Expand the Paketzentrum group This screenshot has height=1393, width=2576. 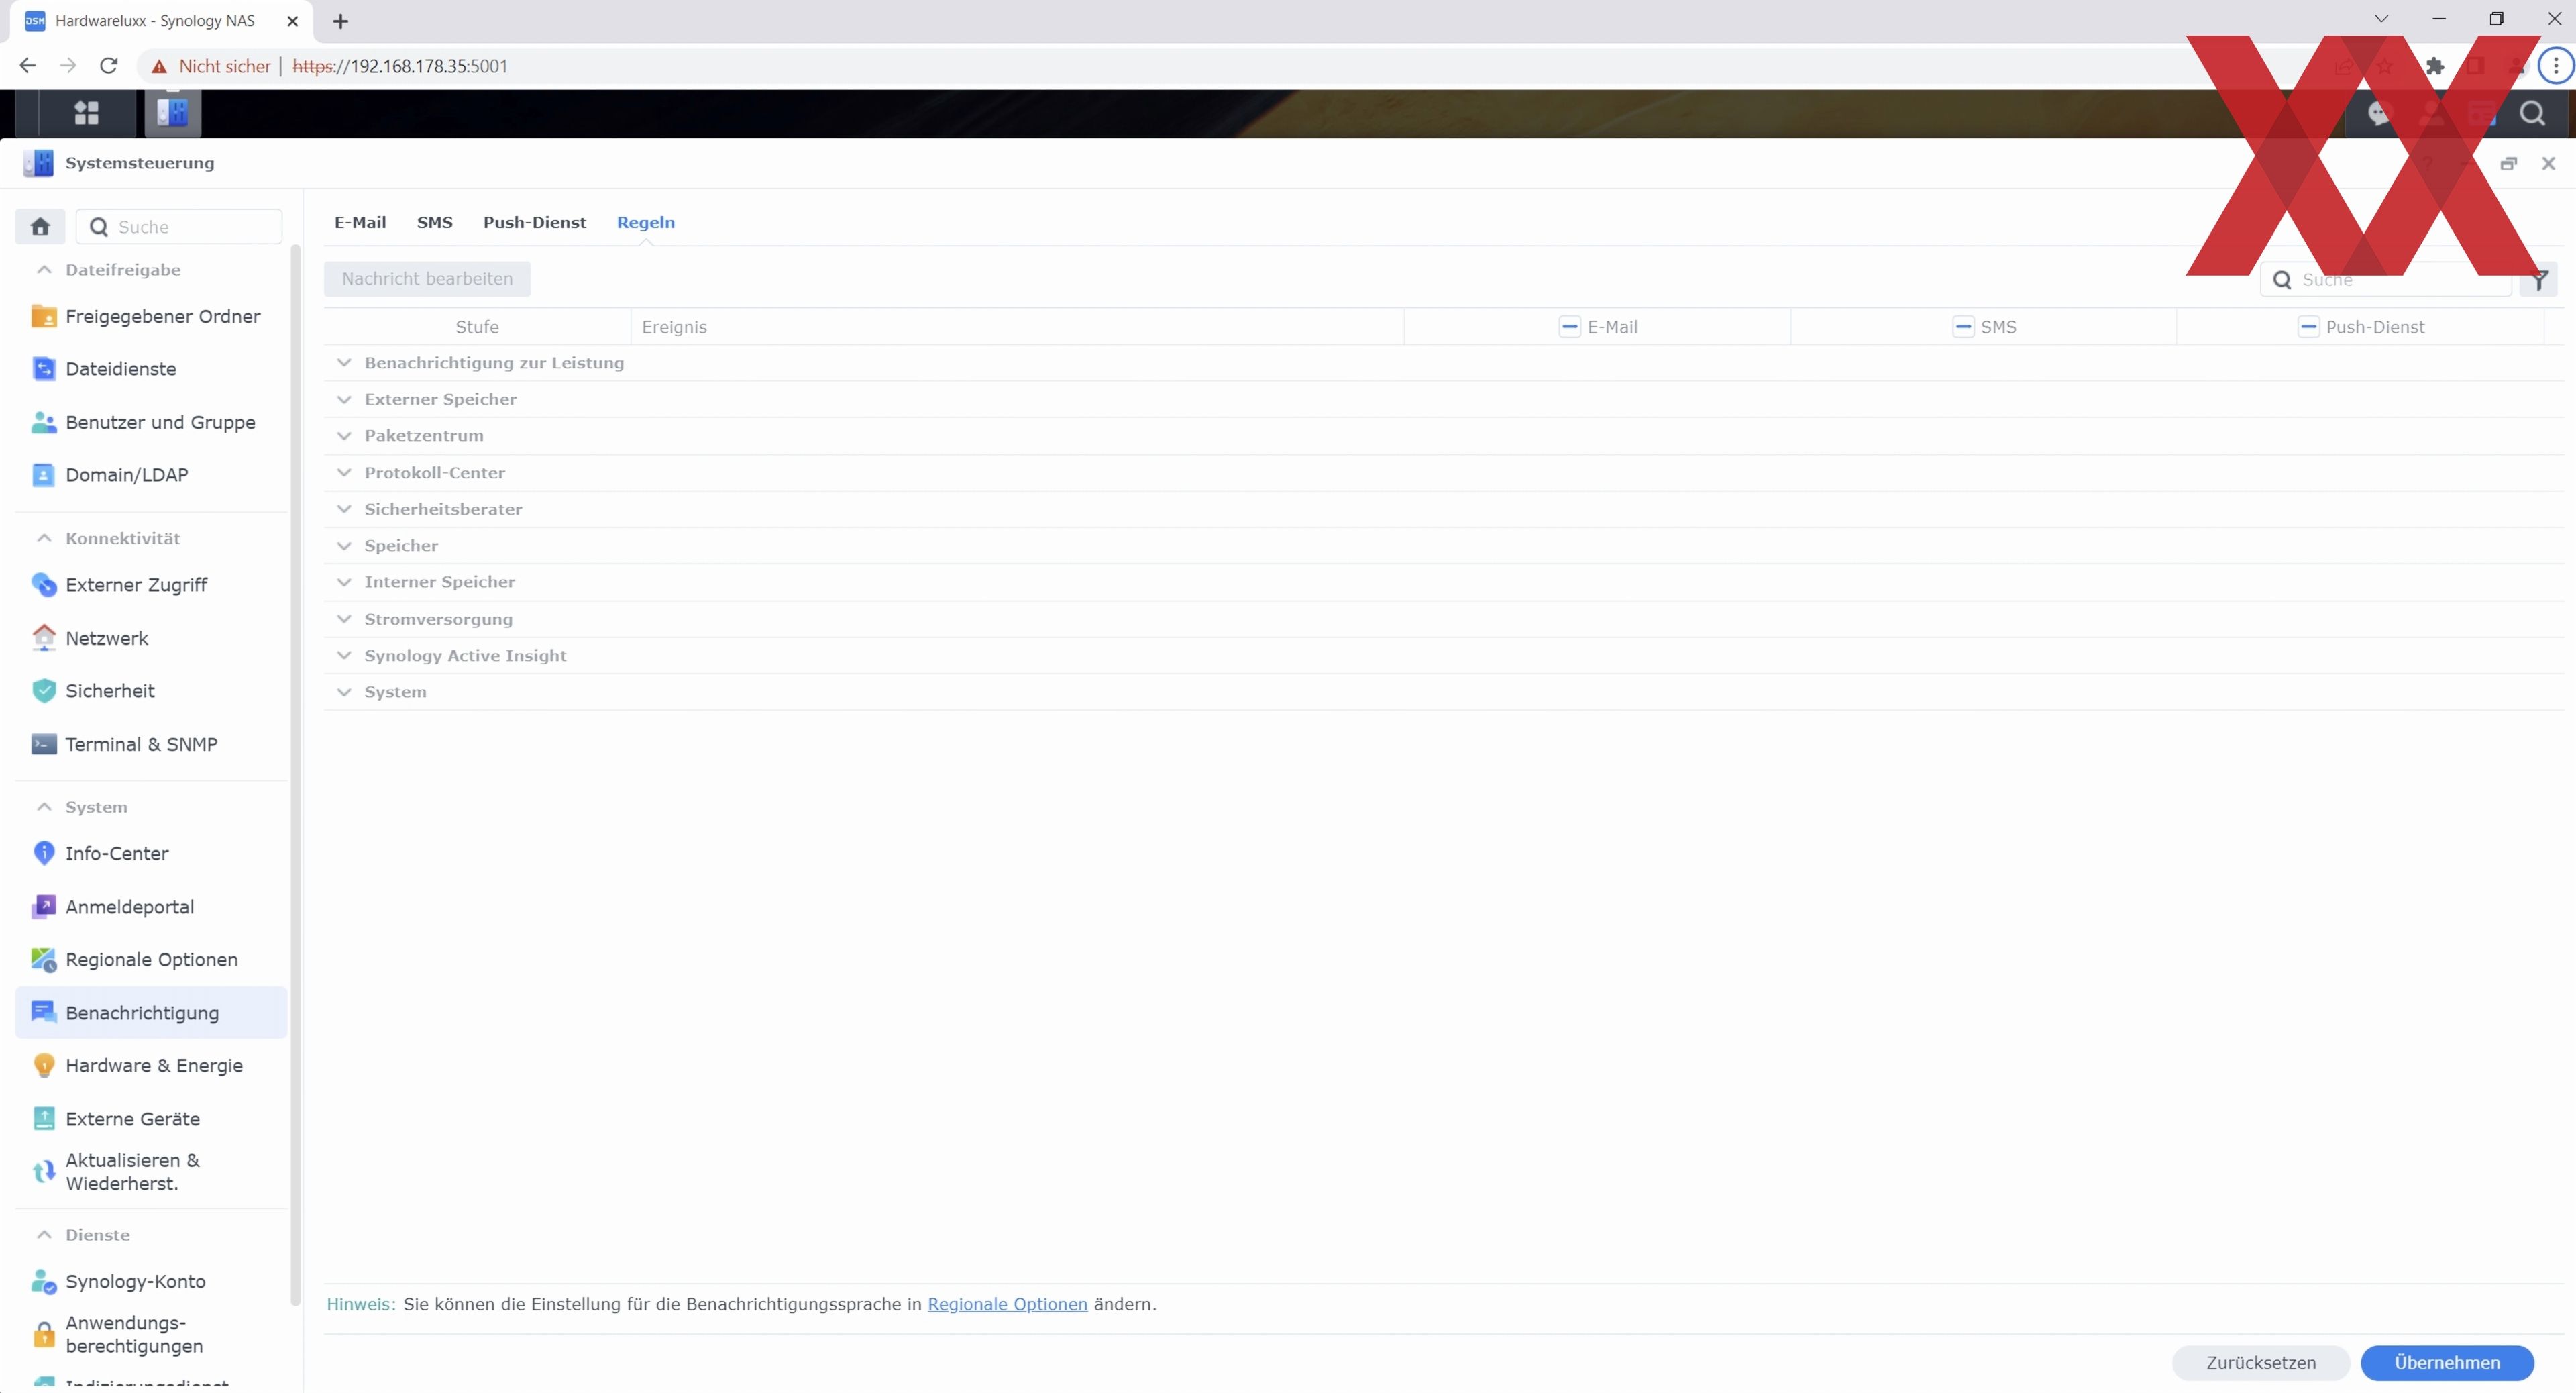pyautogui.click(x=344, y=436)
